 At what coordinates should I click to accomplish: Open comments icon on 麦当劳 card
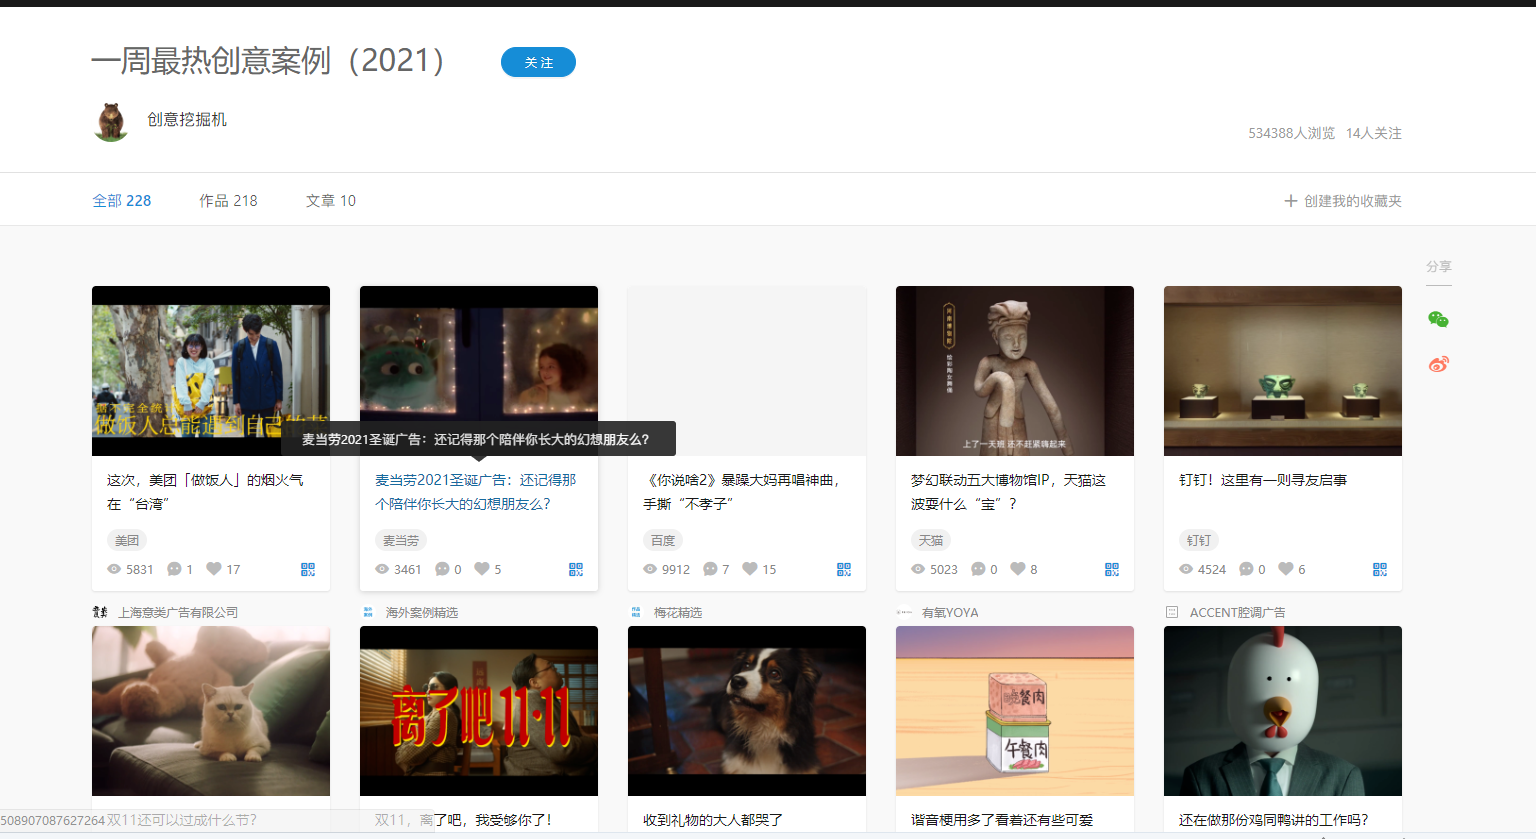(x=442, y=569)
